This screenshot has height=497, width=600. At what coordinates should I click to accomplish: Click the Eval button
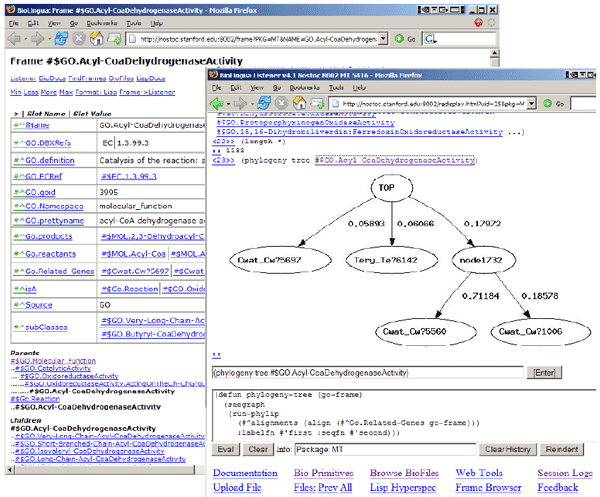coord(226,449)
